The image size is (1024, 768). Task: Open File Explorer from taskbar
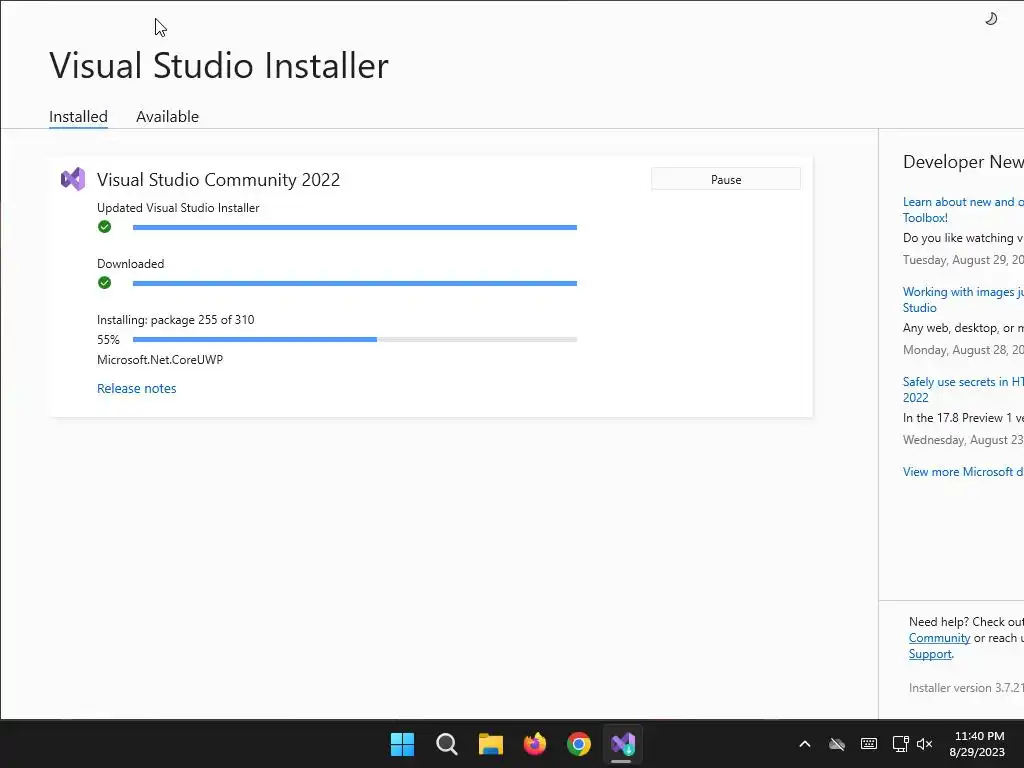click(x=490, y=744)
